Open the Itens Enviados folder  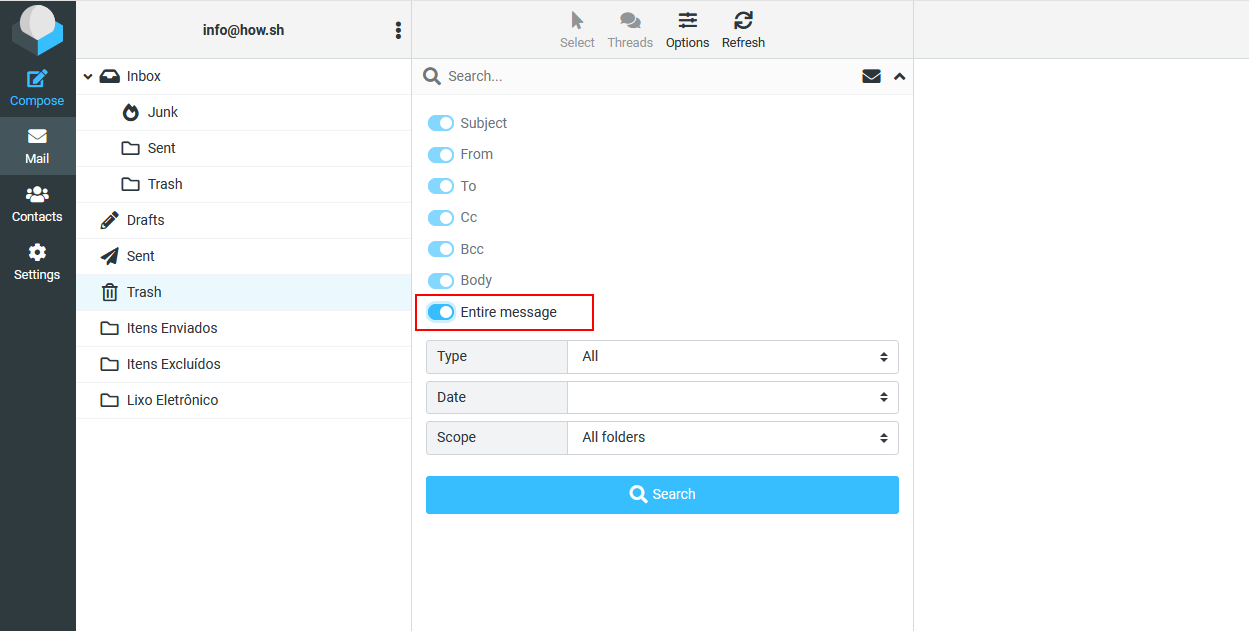[243, 328]
